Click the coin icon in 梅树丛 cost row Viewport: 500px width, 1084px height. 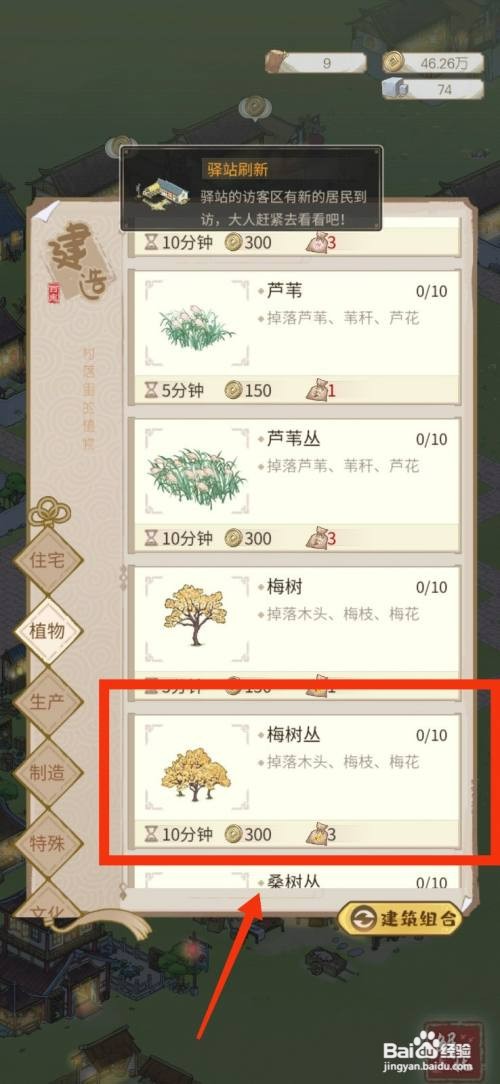pyautogui.click(x=234, y=834)
